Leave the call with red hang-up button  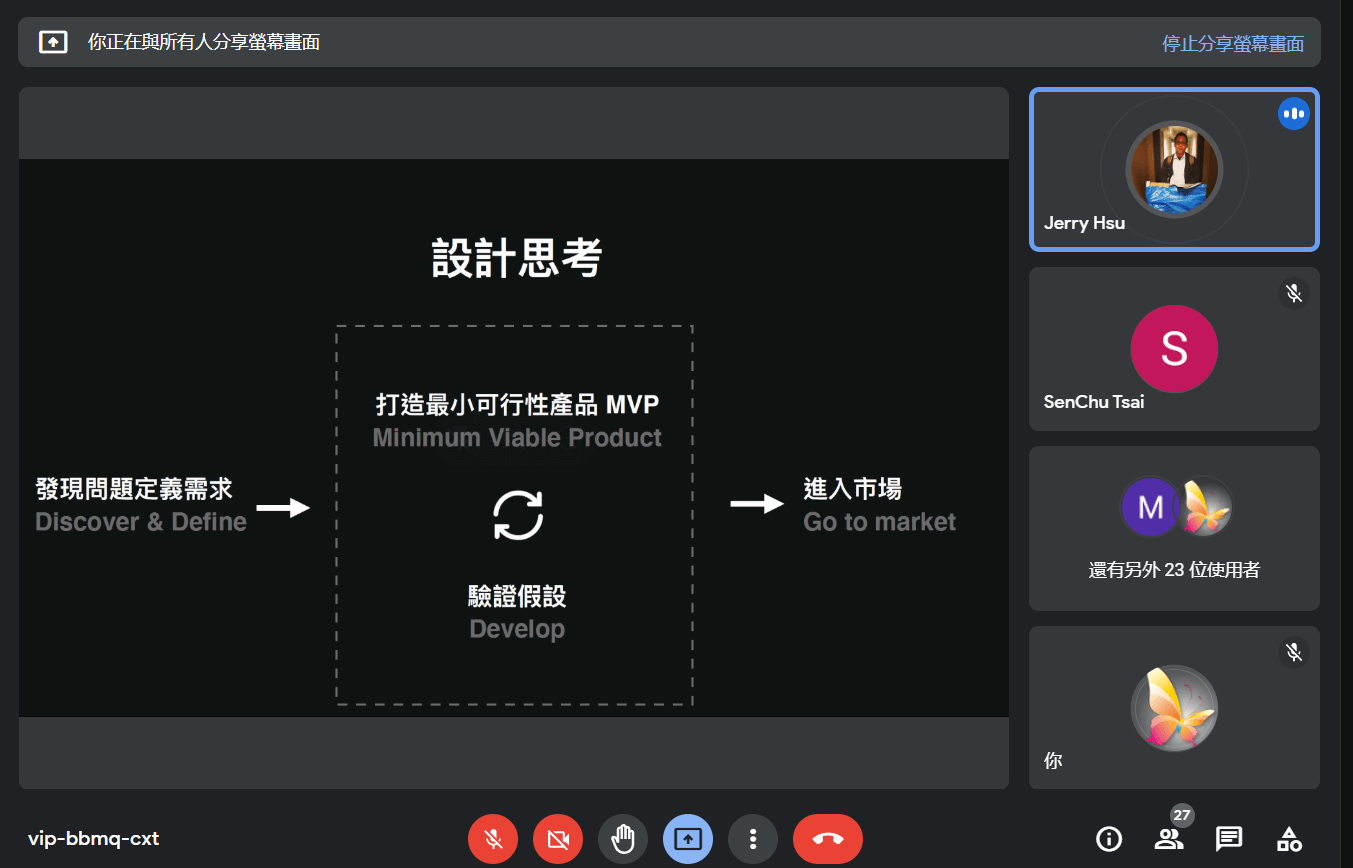click(x=827, y=839)
